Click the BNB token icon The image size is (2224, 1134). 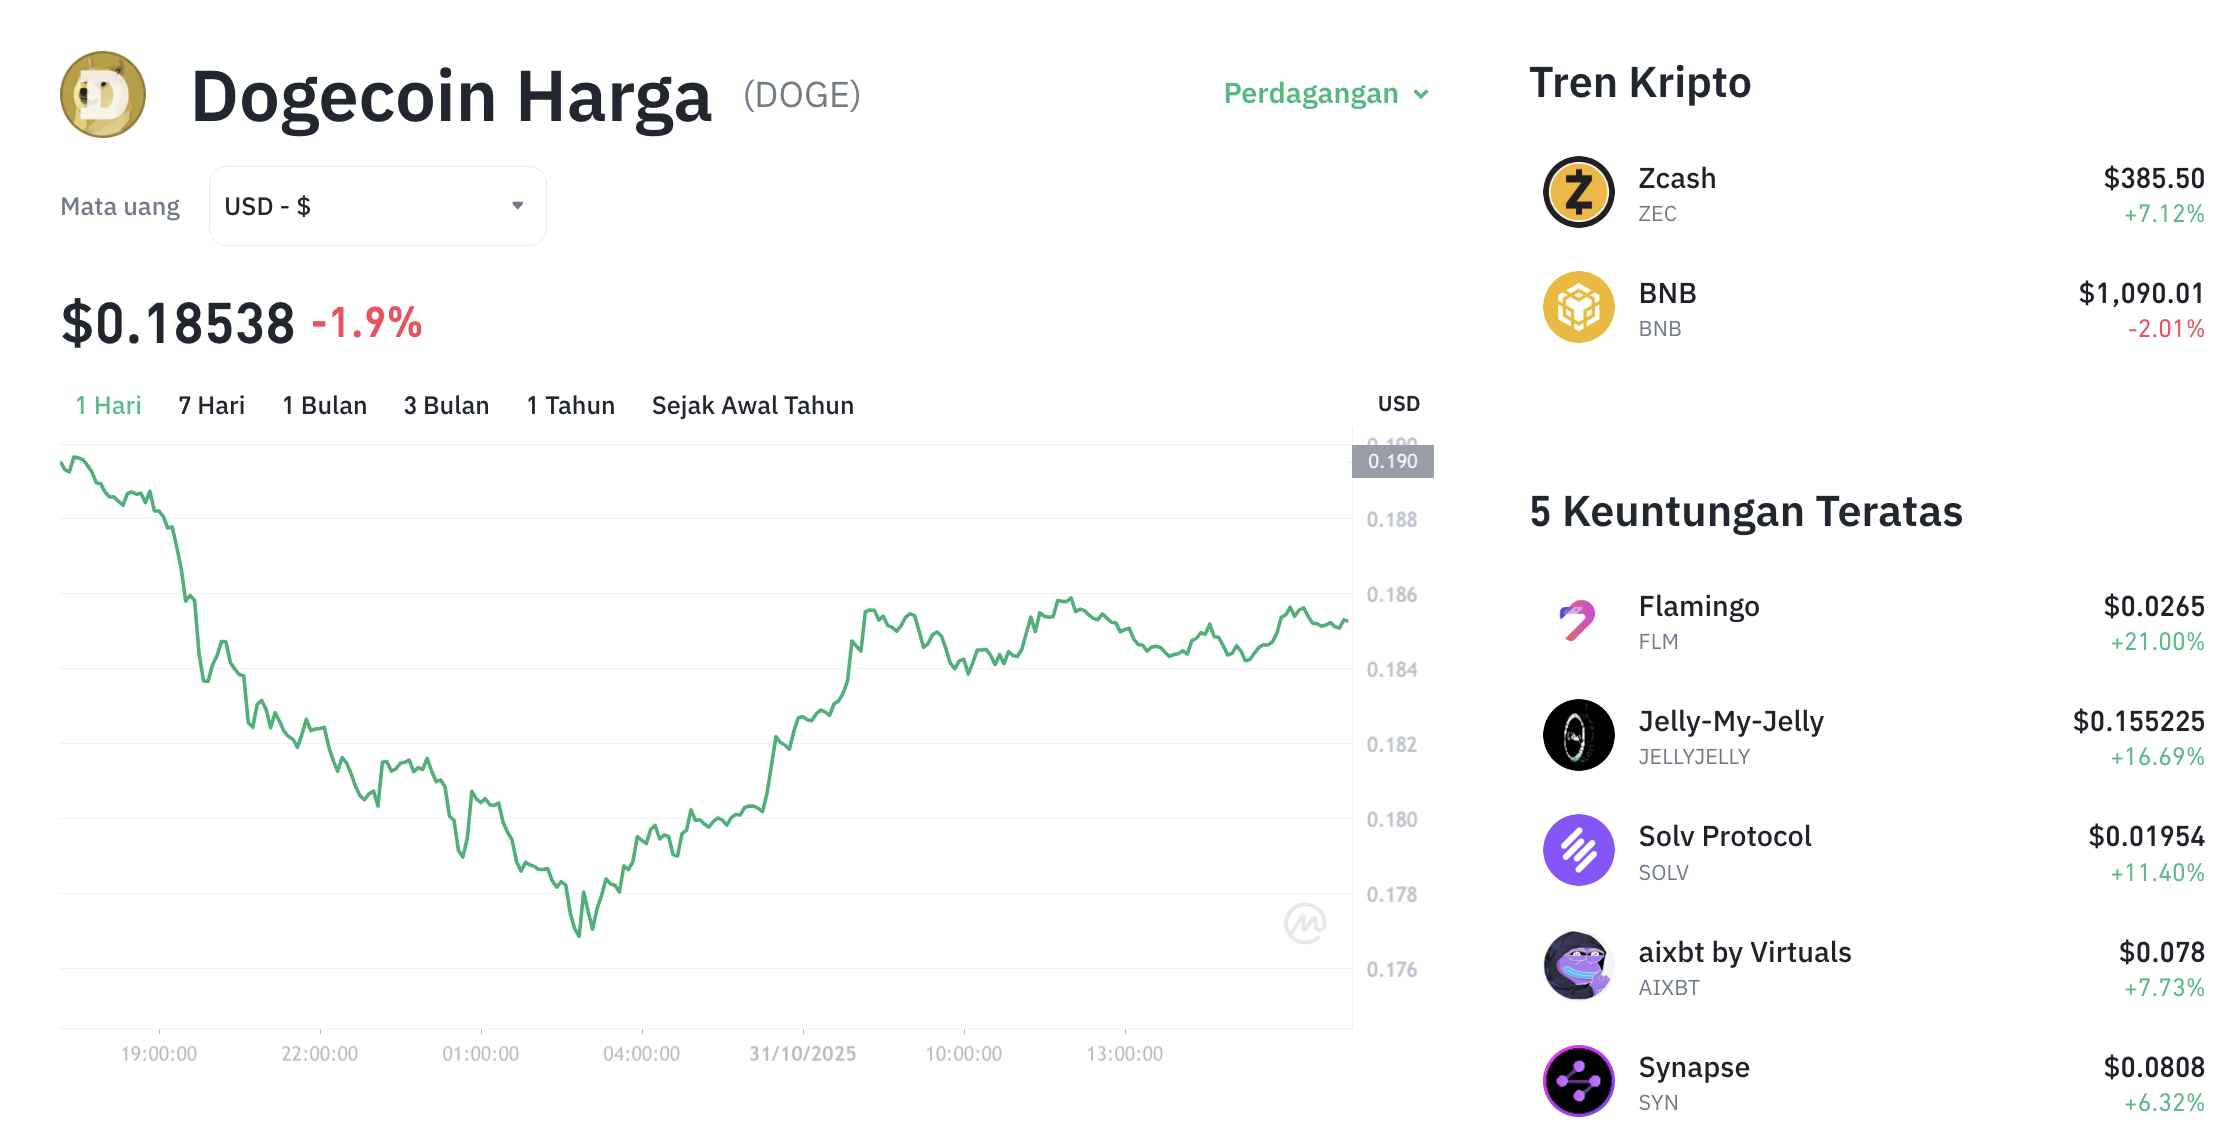click(x=1578, y=307)
